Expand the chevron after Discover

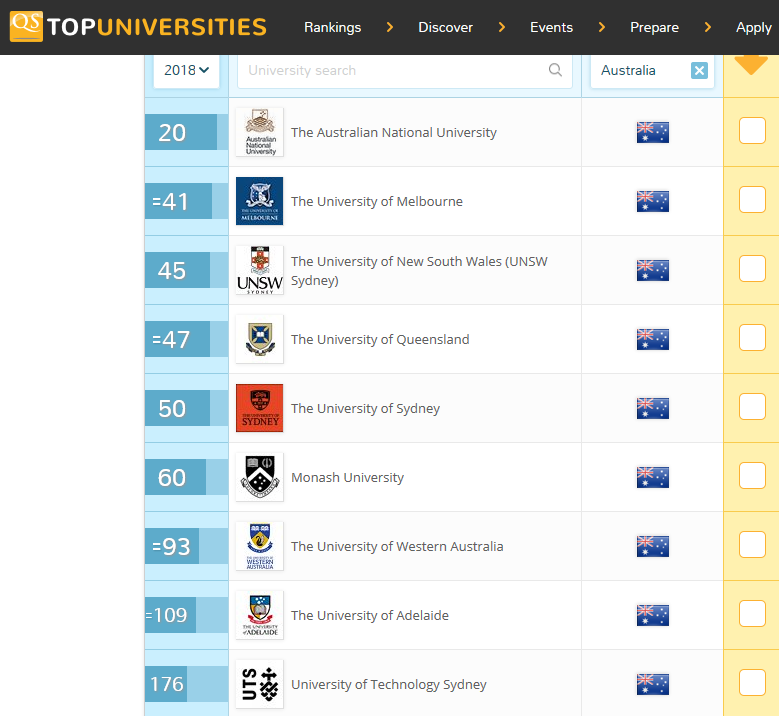pos(502,27)
